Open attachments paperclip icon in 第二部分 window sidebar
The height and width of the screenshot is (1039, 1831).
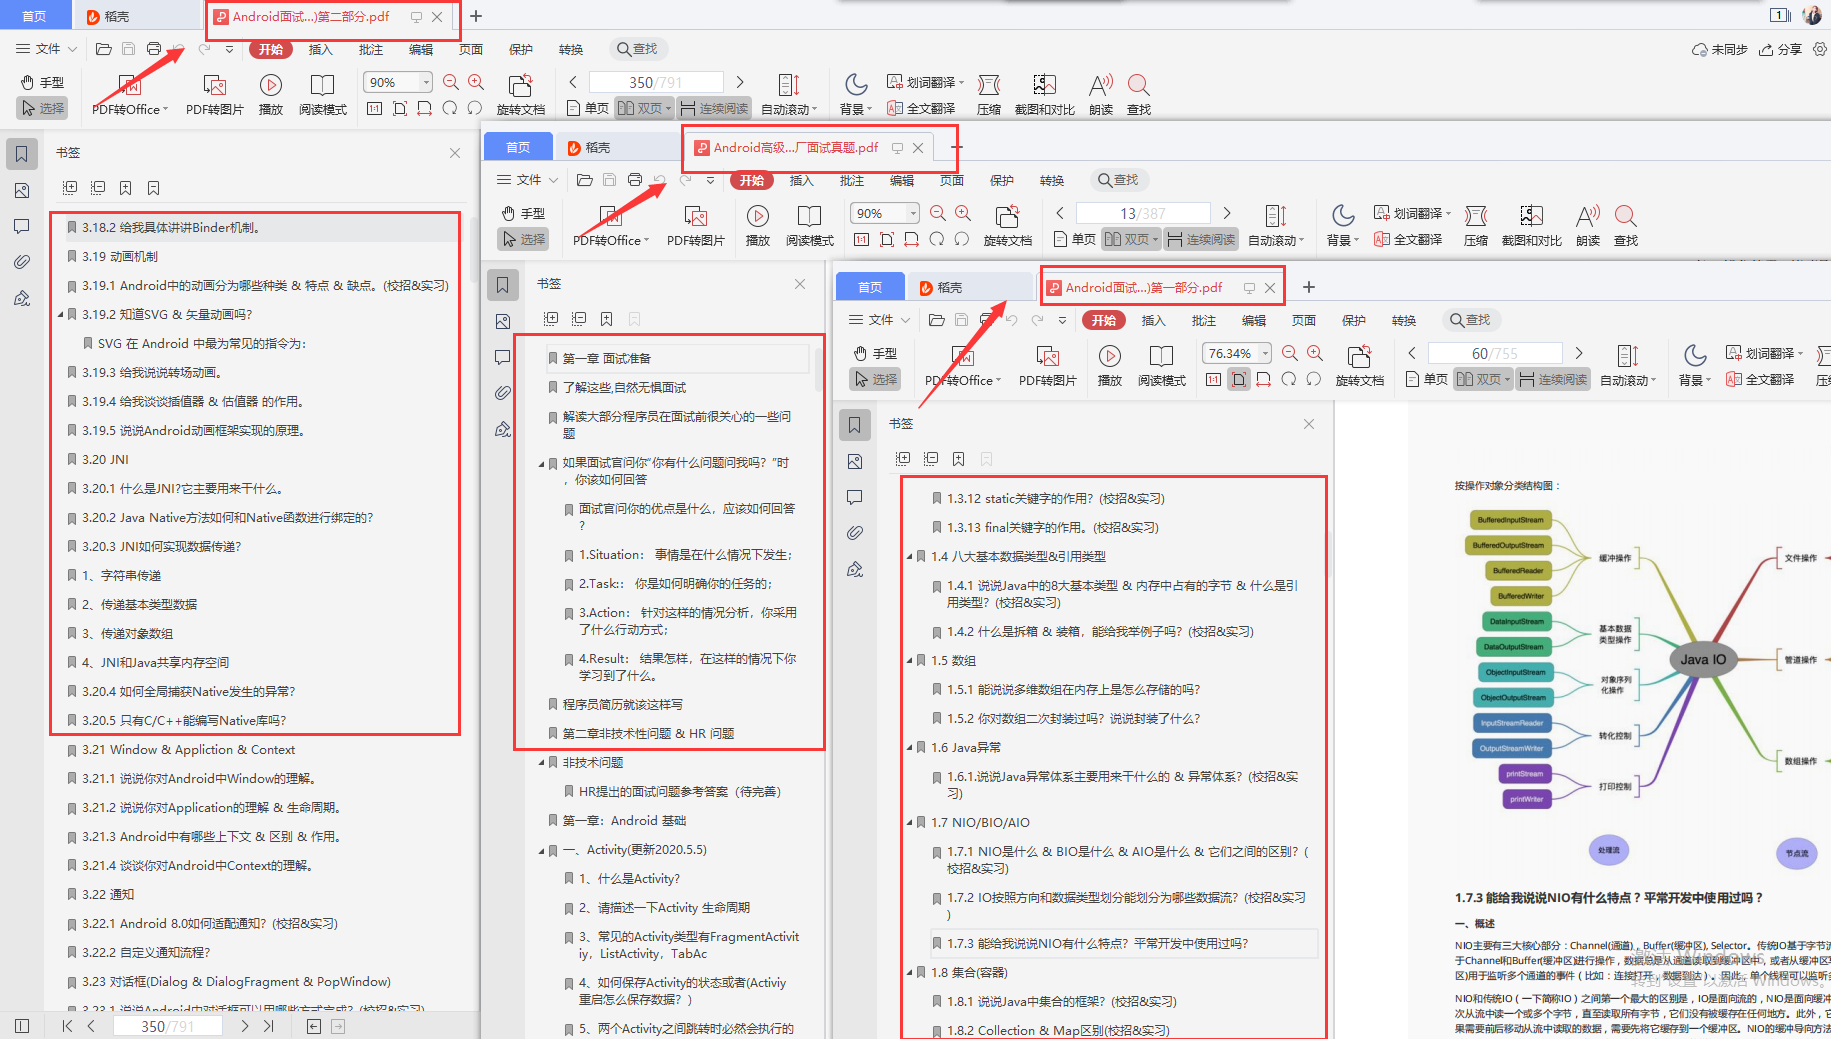(x=21, y=262)
